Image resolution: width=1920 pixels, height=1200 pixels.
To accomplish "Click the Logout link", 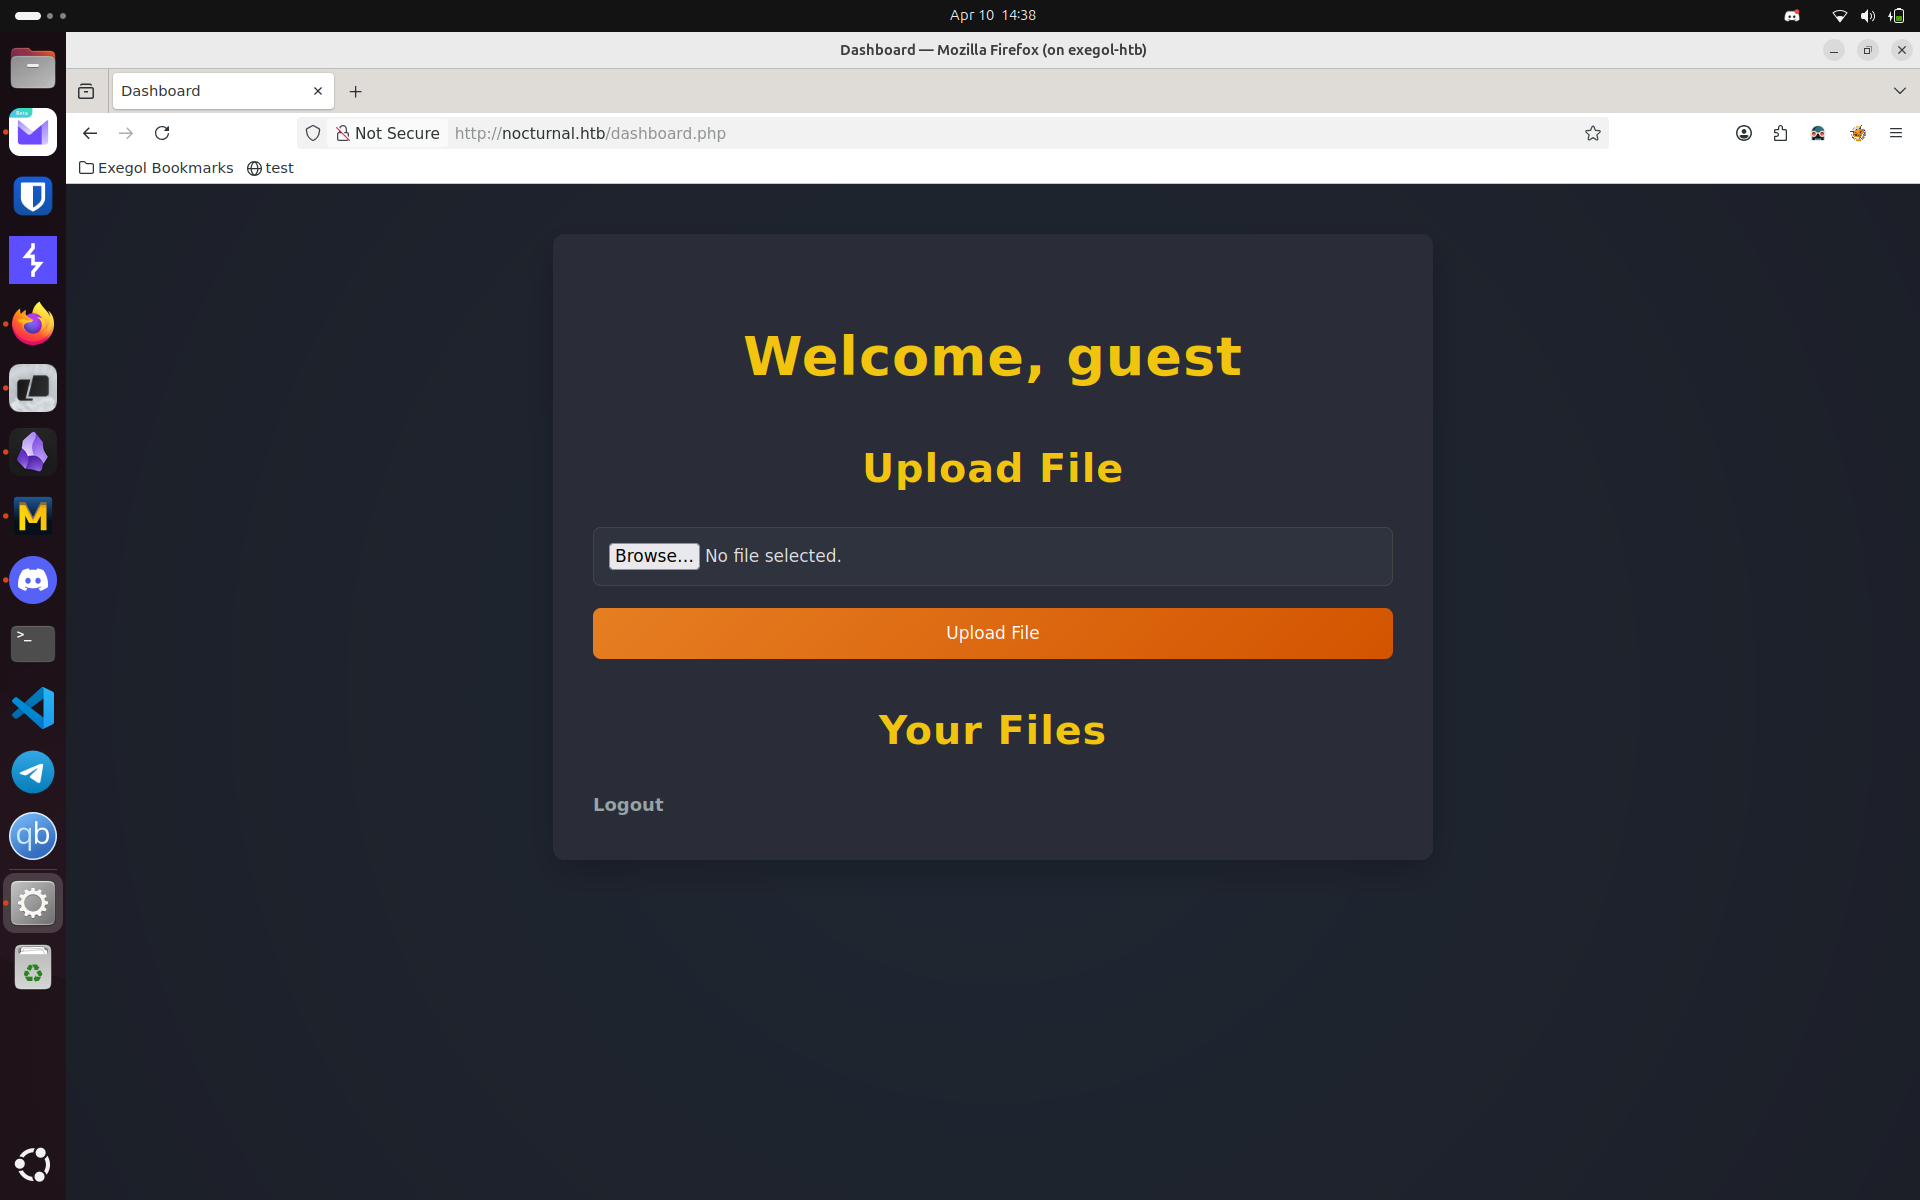I will point(628,805).
